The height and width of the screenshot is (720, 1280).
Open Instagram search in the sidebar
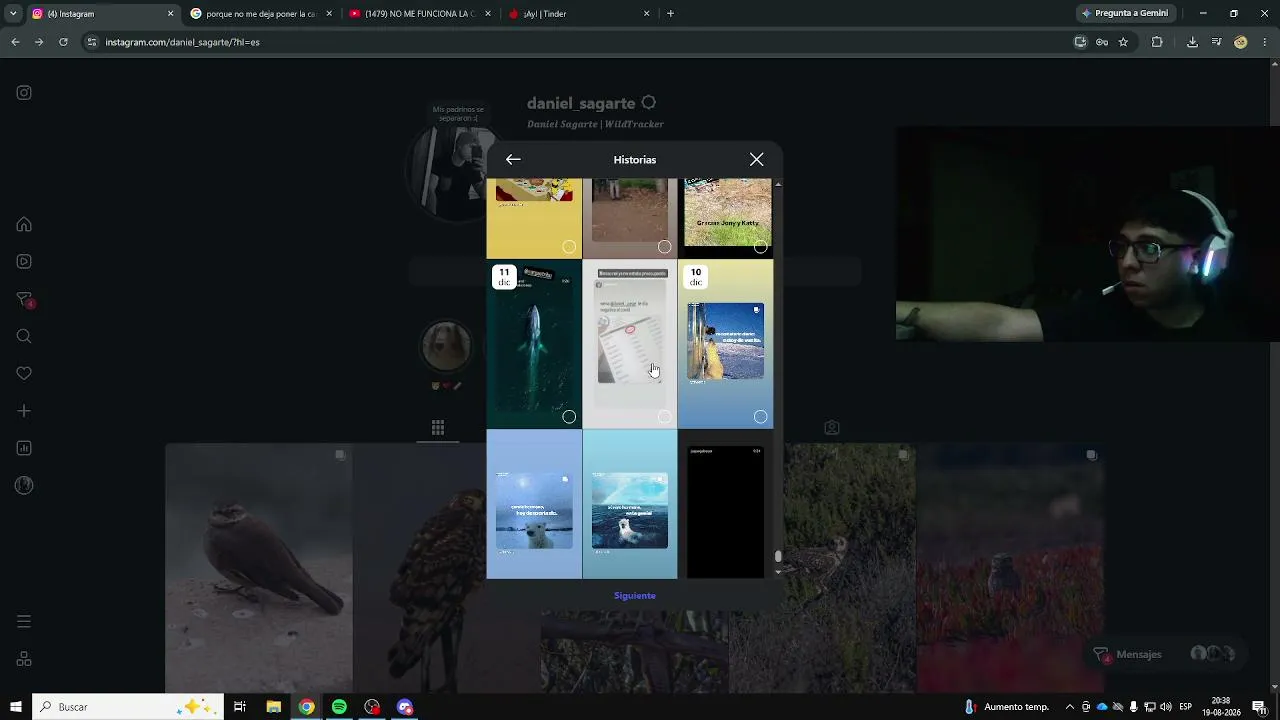click(x=24, y=336)
